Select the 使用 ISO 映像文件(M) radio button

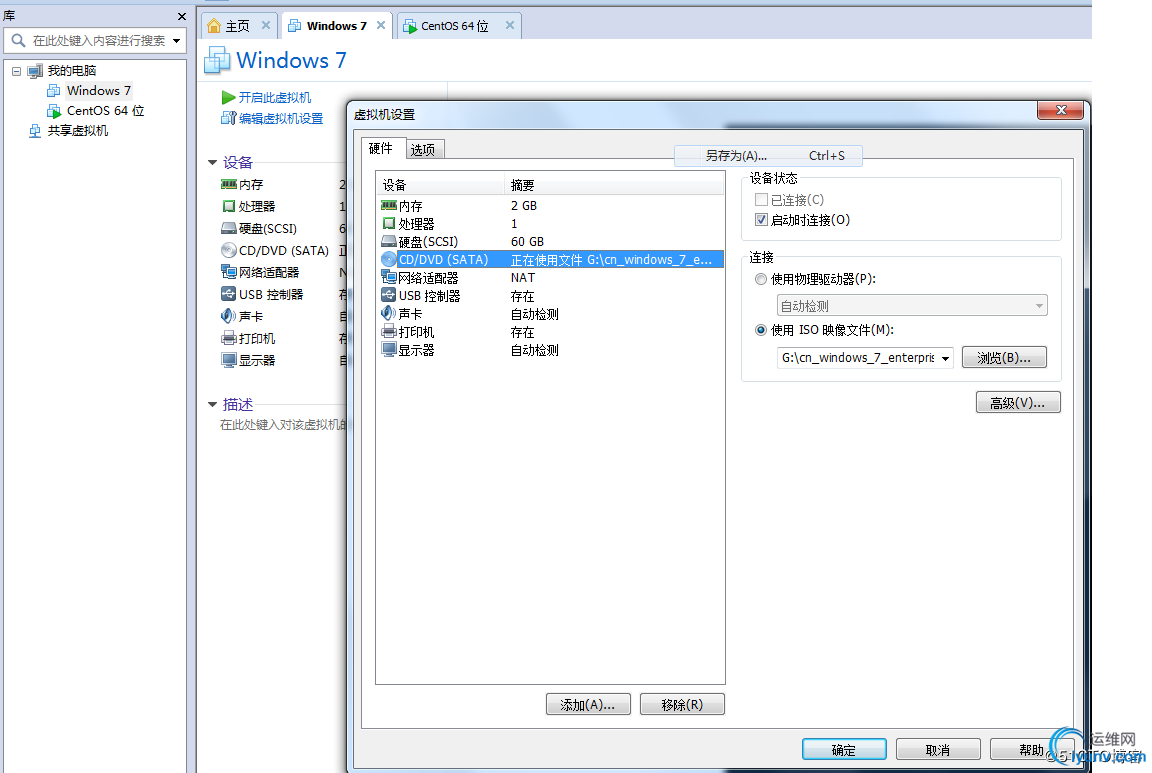tap(761, 330)
